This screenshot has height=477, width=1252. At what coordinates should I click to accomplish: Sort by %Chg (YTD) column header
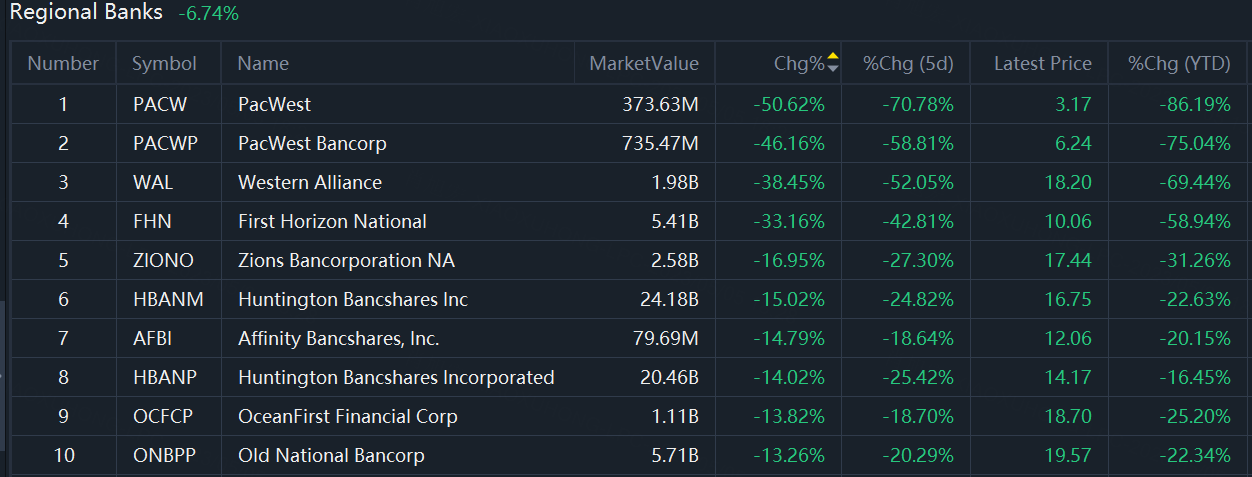coord(1179,63)
